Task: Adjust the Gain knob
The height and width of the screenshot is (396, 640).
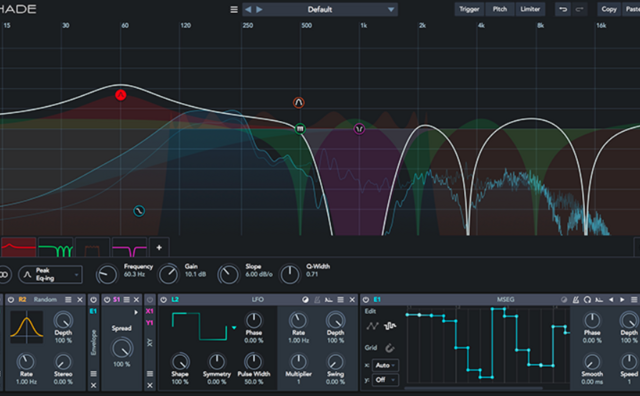Action: [x=168, y=274]
